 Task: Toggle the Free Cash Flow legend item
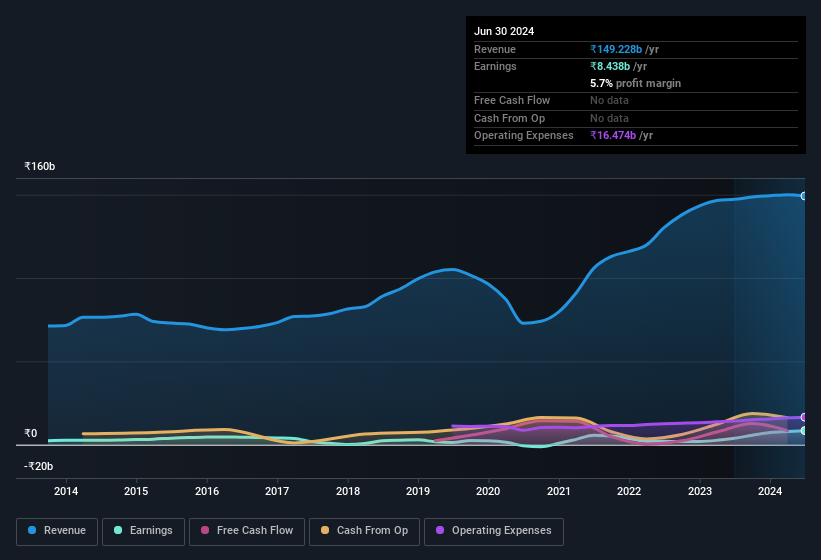(247, 531)
